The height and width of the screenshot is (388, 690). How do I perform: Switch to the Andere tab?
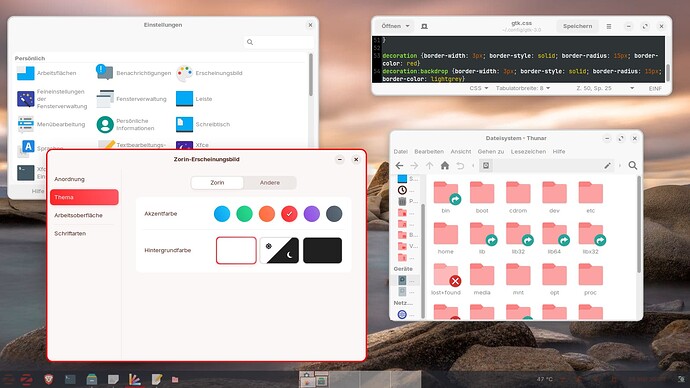(270, 183)
